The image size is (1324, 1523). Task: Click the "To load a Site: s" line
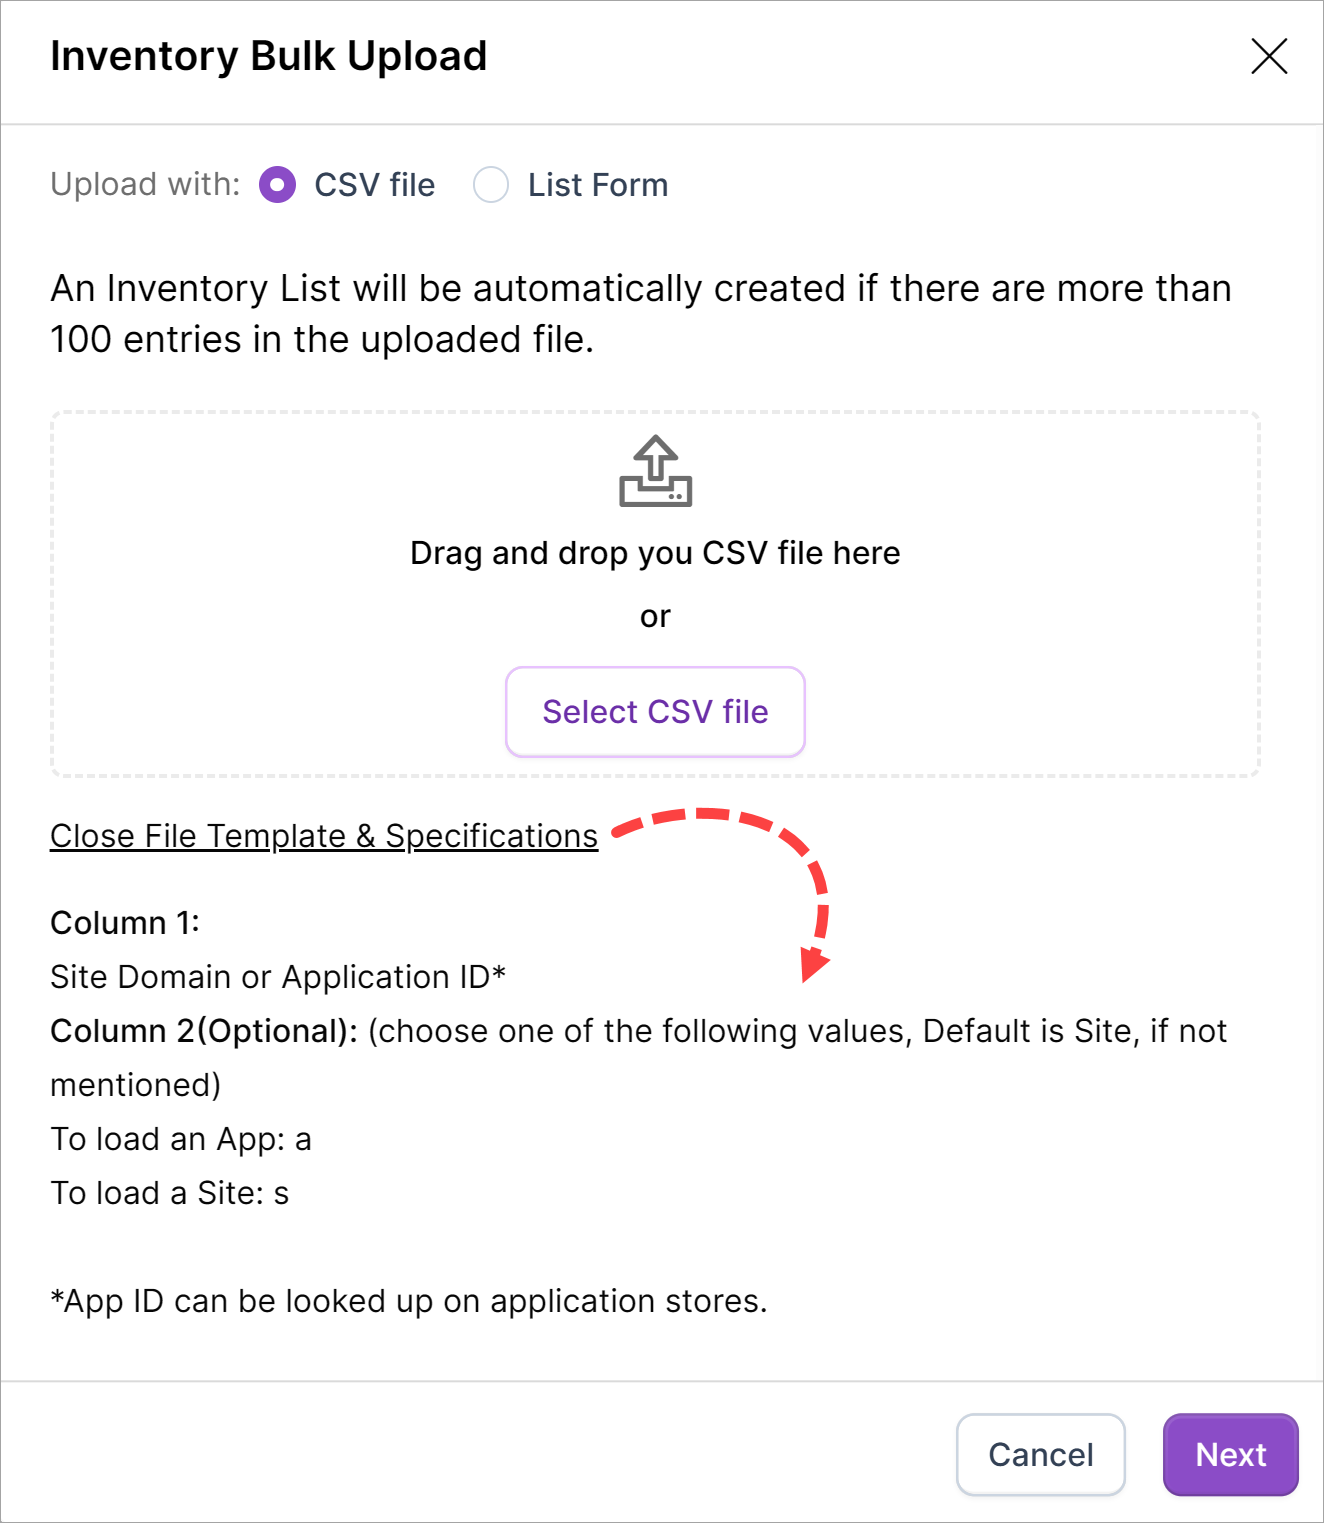click(170, 1193)
